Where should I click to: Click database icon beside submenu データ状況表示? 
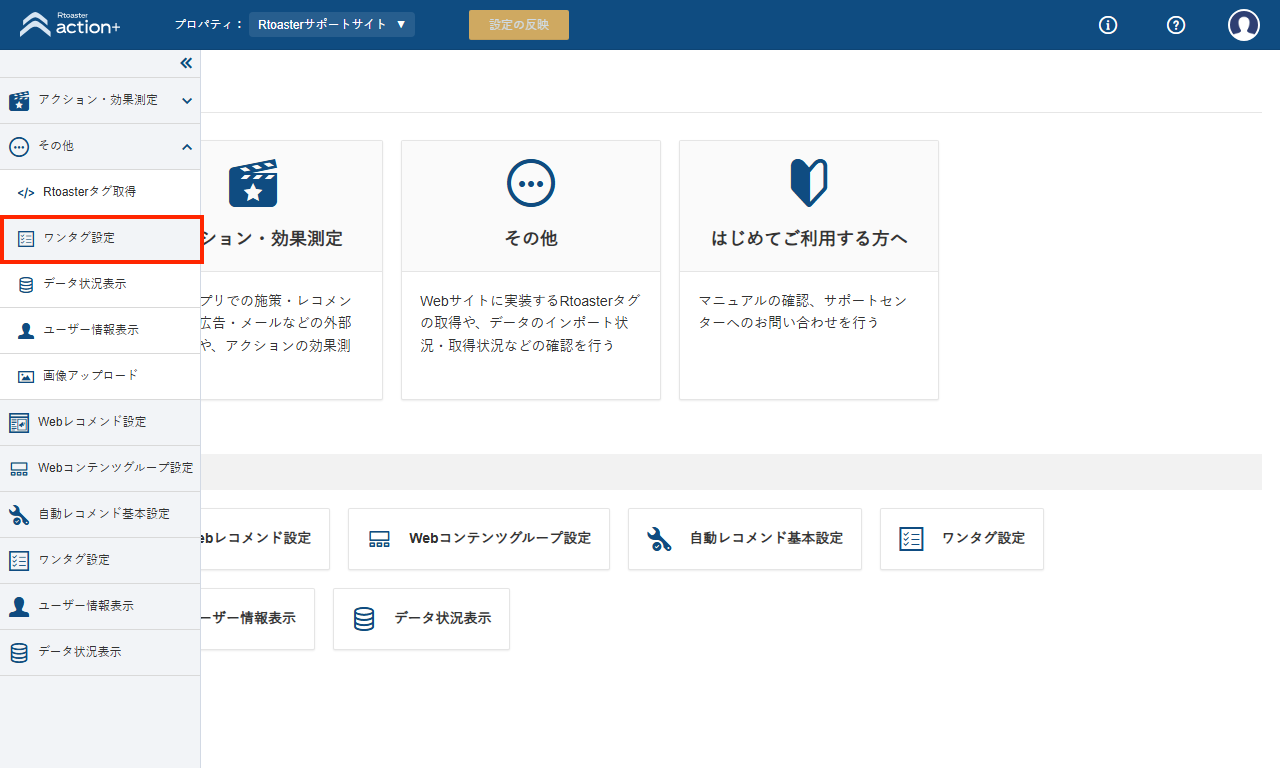pyautogui.click(x=26, y=285)
